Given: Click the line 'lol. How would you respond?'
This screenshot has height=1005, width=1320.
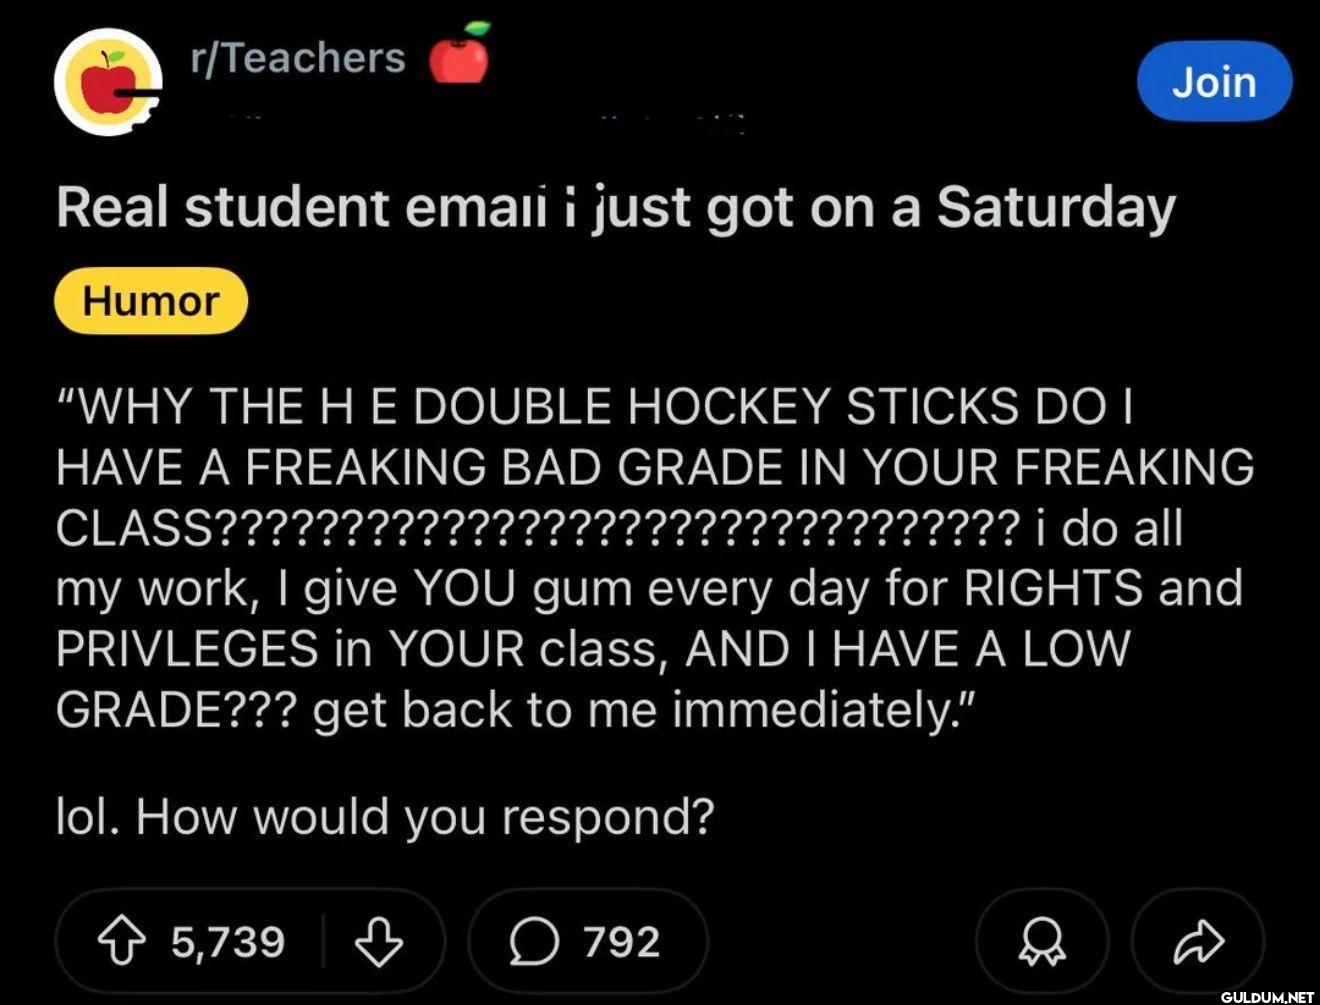Looking at the screenshot, I should (x=385, y=817).
